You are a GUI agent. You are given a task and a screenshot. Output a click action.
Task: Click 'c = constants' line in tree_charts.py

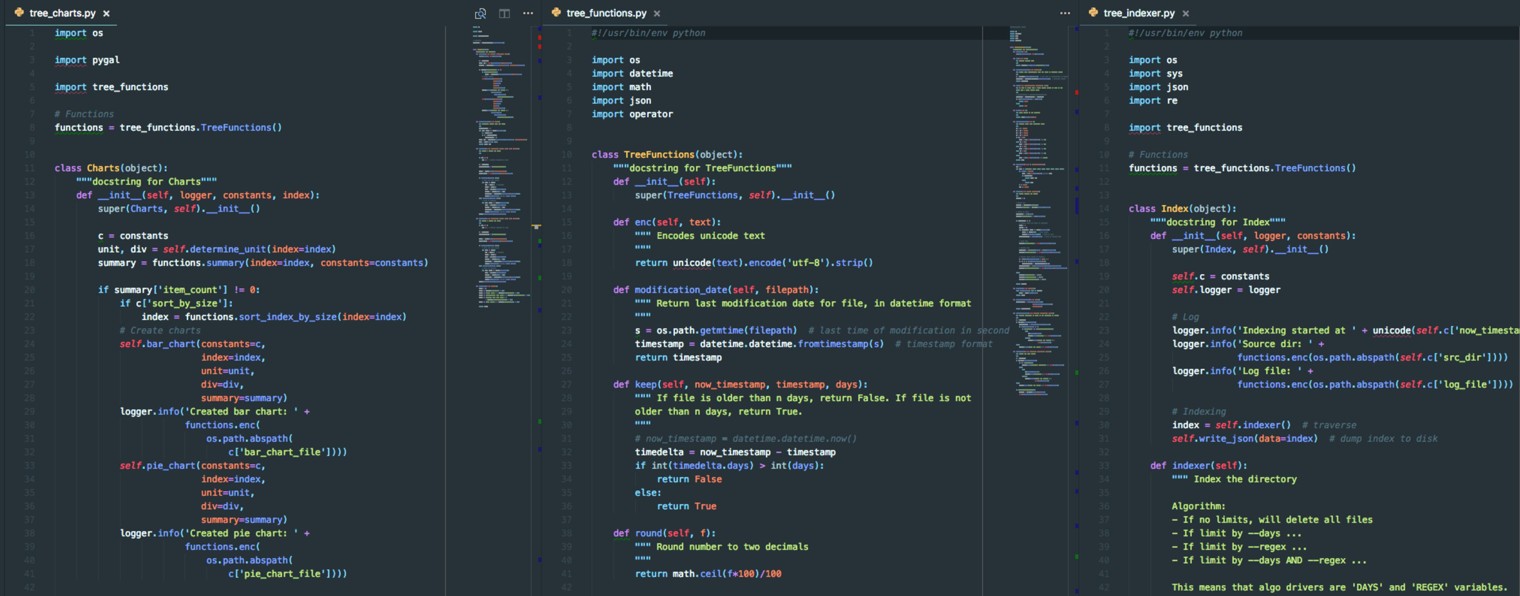133,235
